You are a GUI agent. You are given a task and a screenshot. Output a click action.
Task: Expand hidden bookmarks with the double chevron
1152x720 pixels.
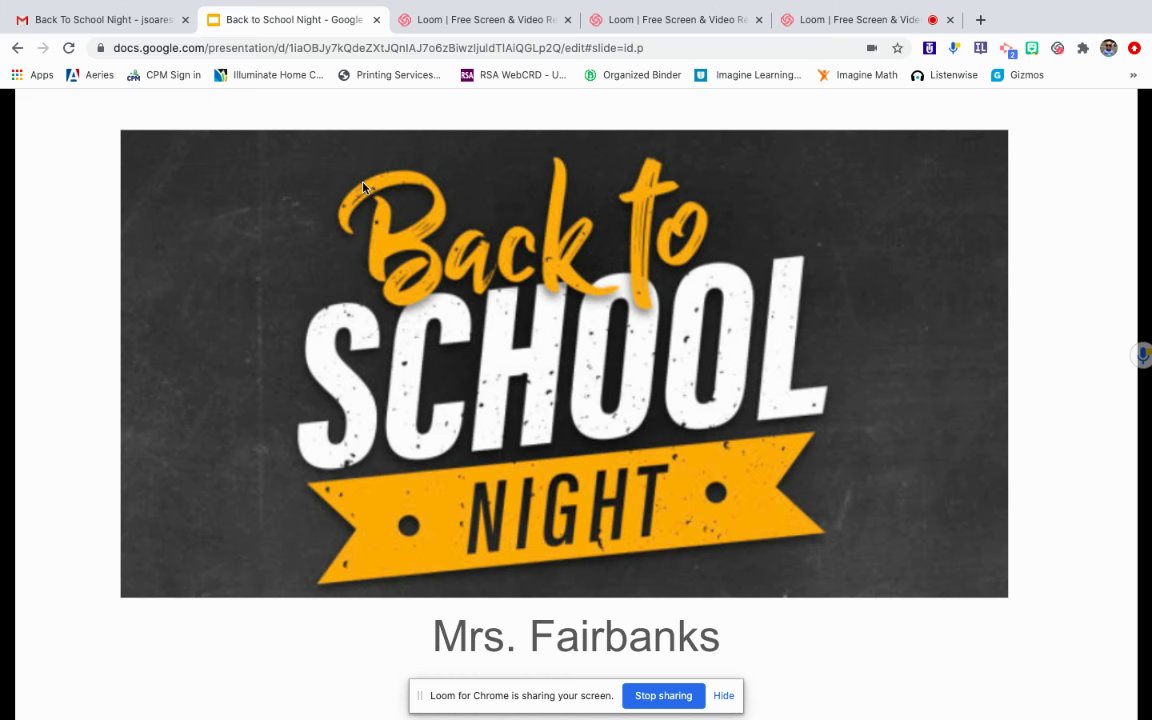1133,75
